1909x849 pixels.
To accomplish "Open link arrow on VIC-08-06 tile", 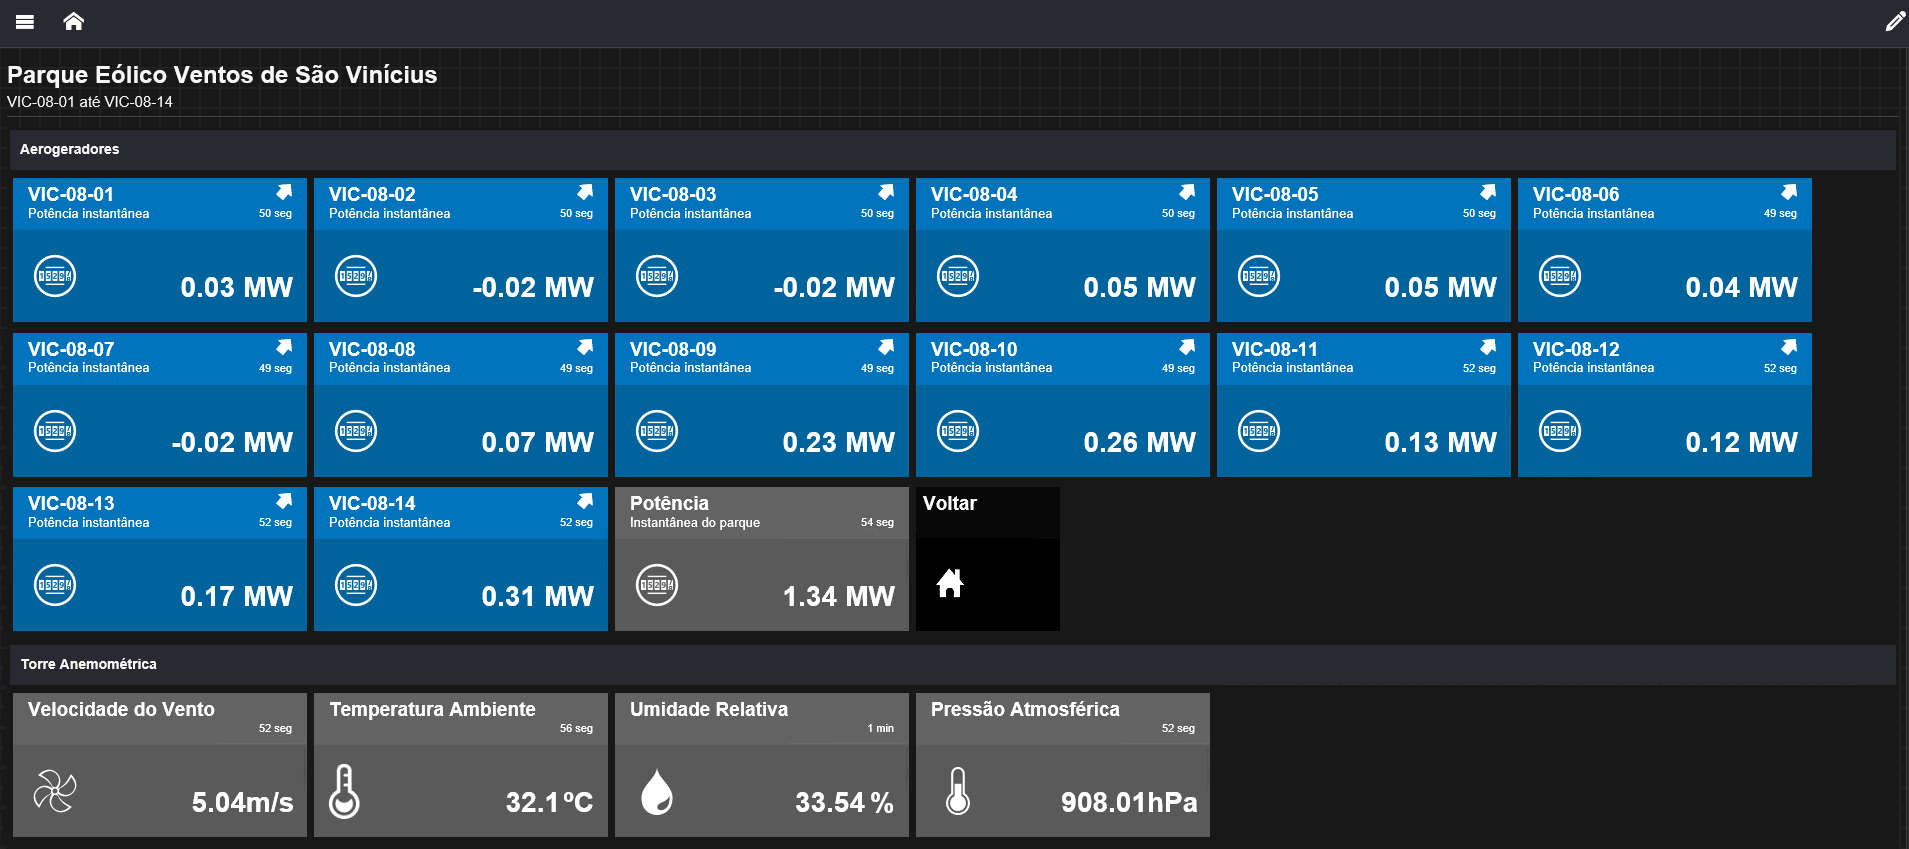I will [1789, 191].
